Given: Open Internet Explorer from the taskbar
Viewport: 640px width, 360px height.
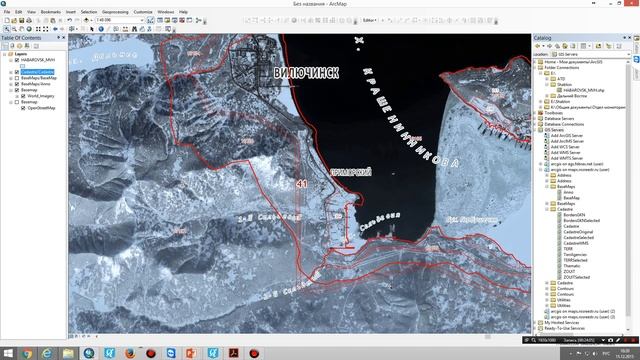Looking at the screenshot, I should coord(47,353).
